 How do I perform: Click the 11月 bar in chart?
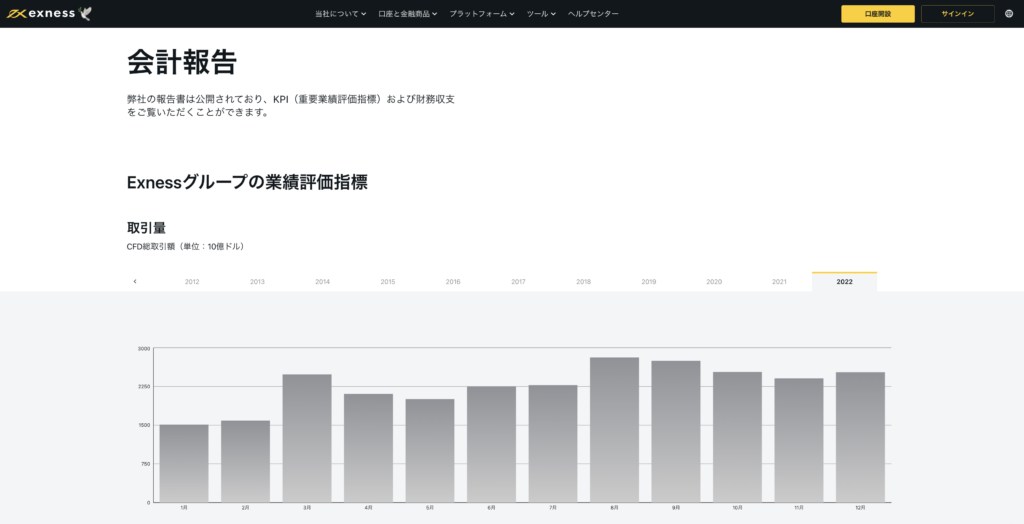[x=799, y=440]
